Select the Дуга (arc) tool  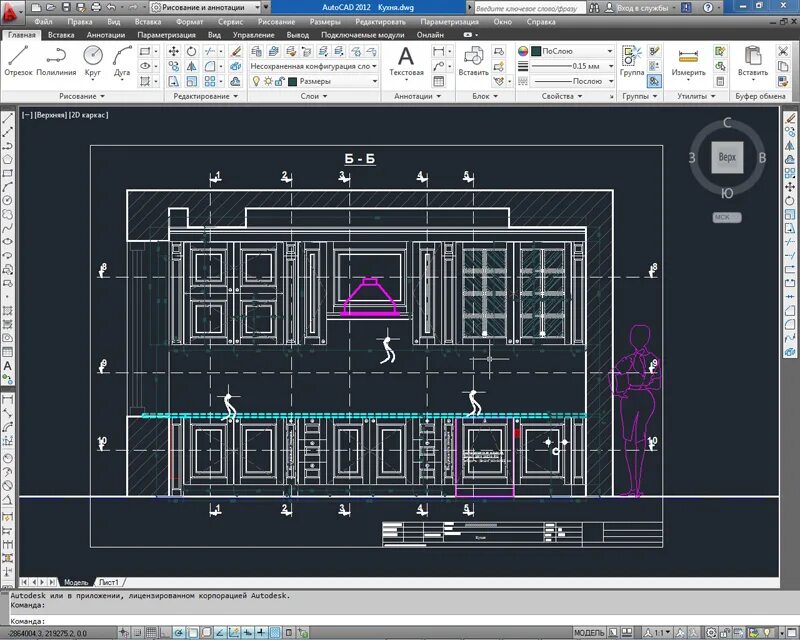tap(122, 61)
